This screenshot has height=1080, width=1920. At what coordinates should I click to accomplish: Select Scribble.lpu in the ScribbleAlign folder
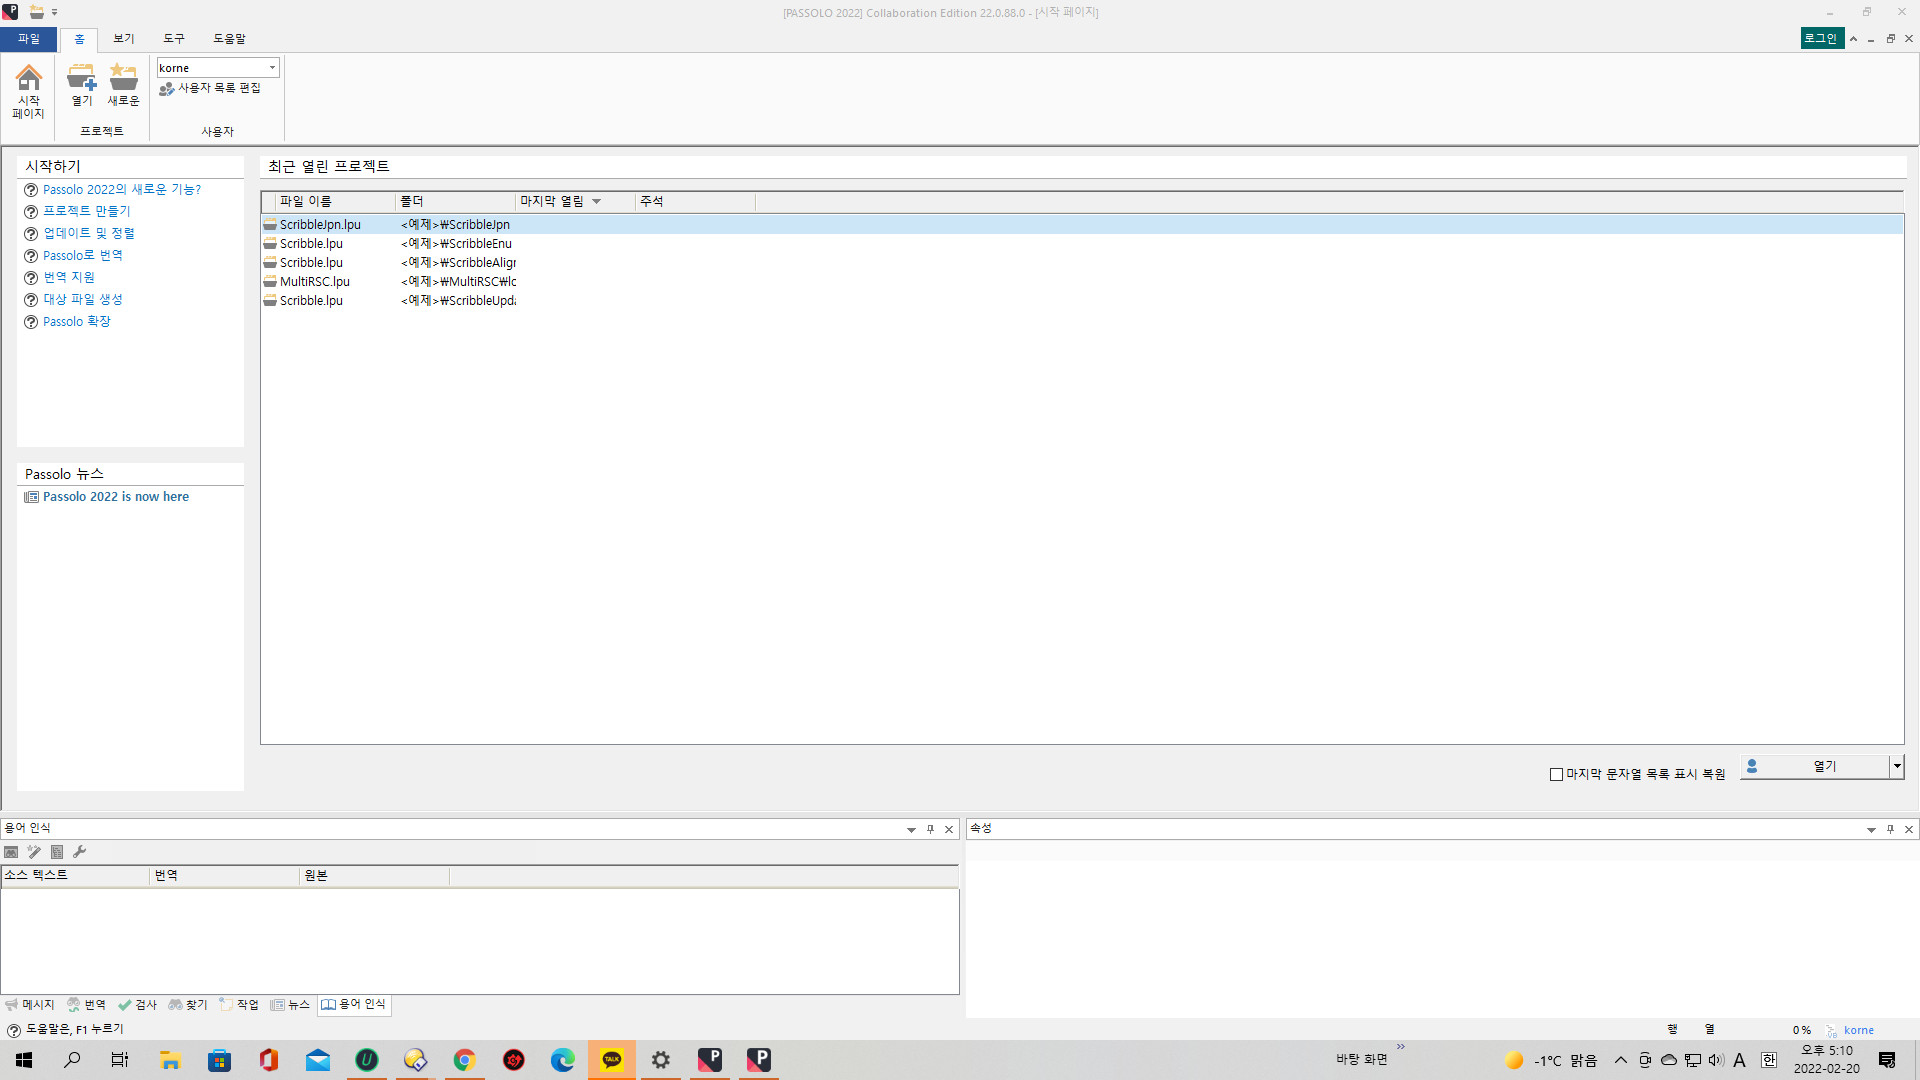click(1082, 263)
